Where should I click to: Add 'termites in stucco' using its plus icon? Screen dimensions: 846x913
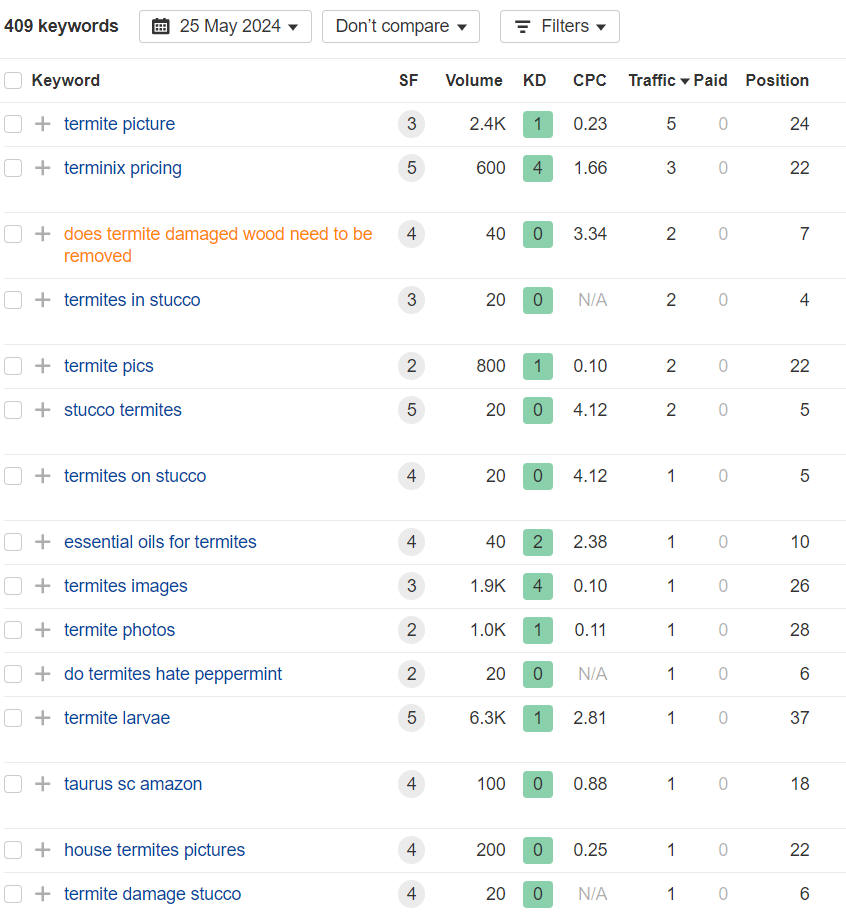[42, 300]
